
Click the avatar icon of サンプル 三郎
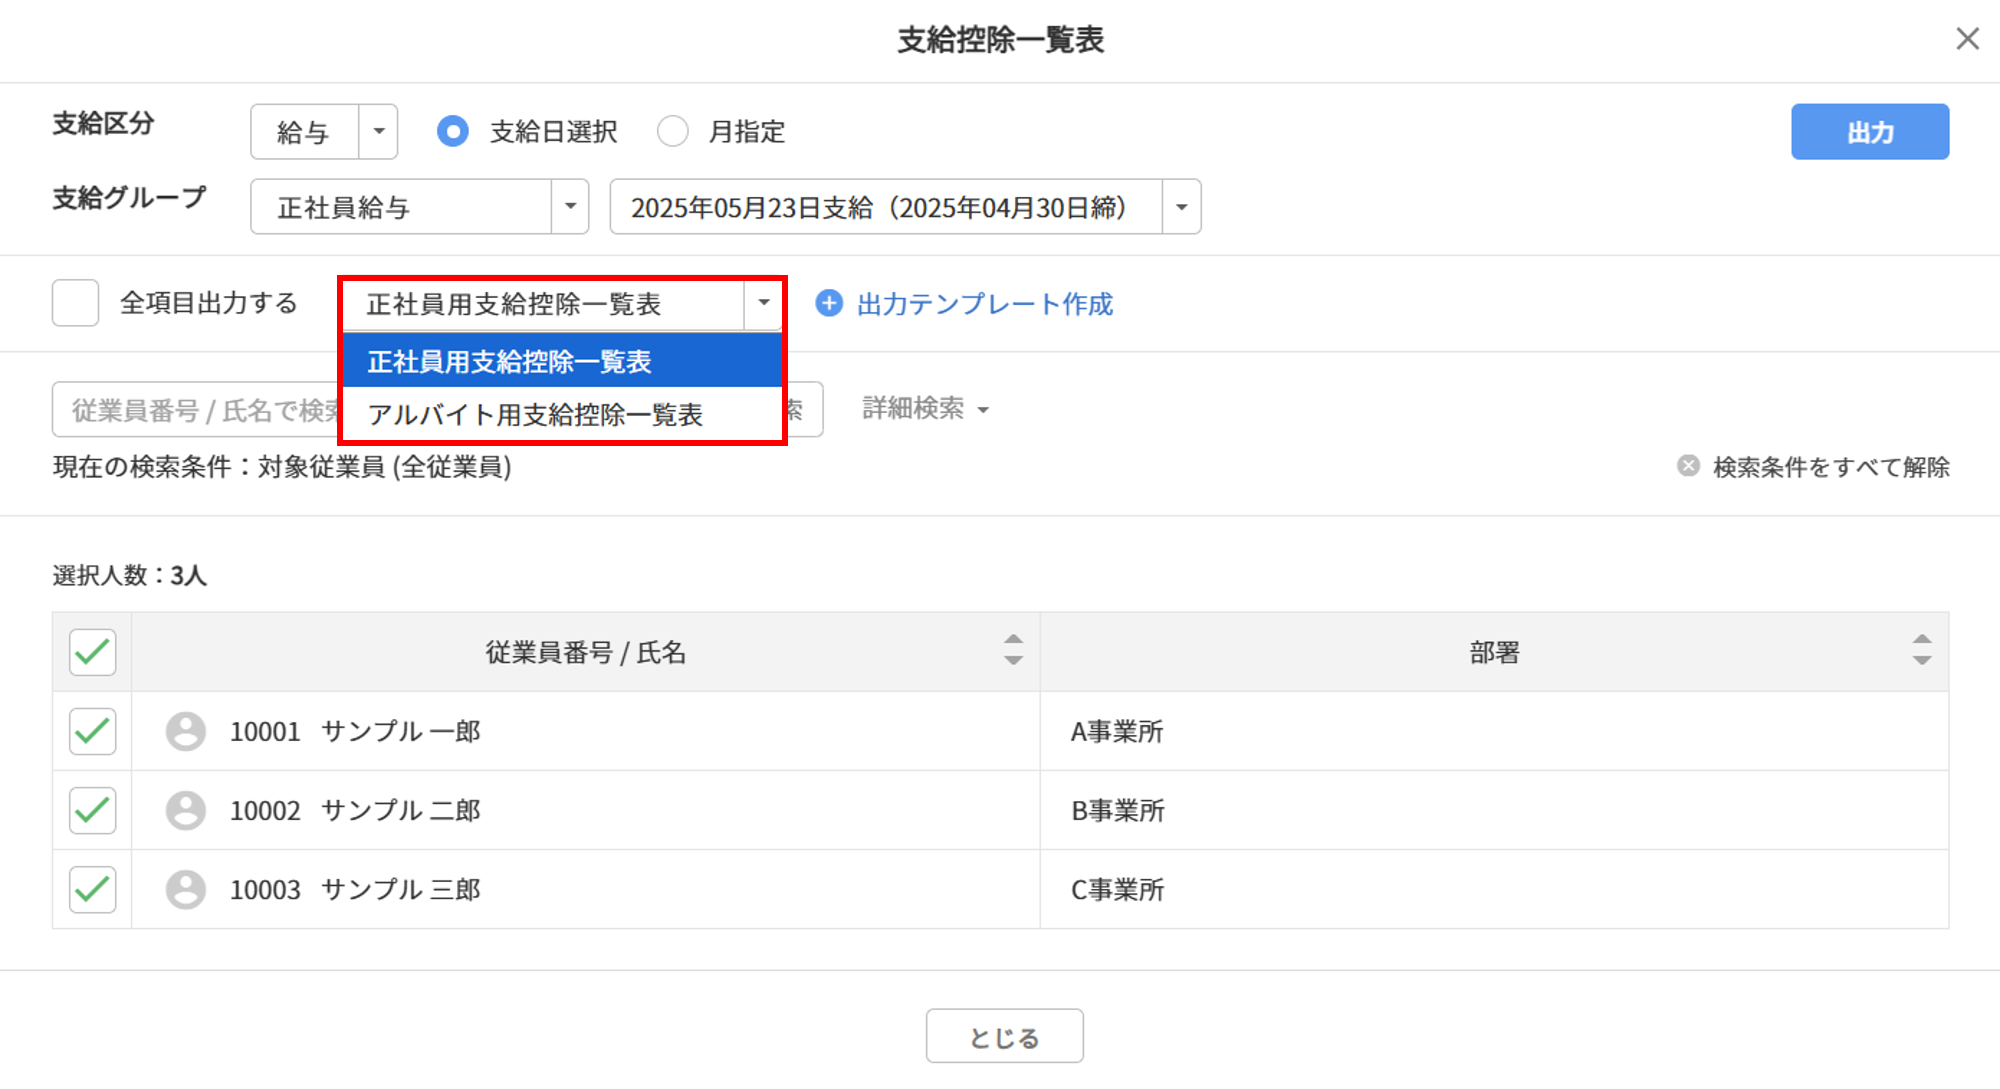186,889
